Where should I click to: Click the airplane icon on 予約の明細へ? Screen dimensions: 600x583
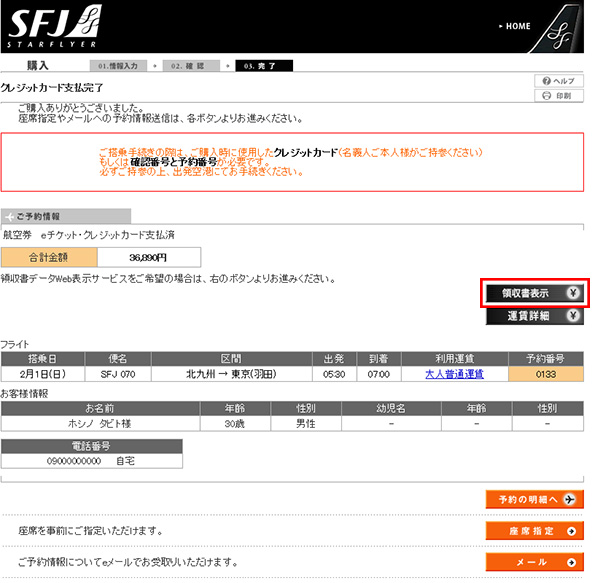pyautogui.click(x=568, y=499)
